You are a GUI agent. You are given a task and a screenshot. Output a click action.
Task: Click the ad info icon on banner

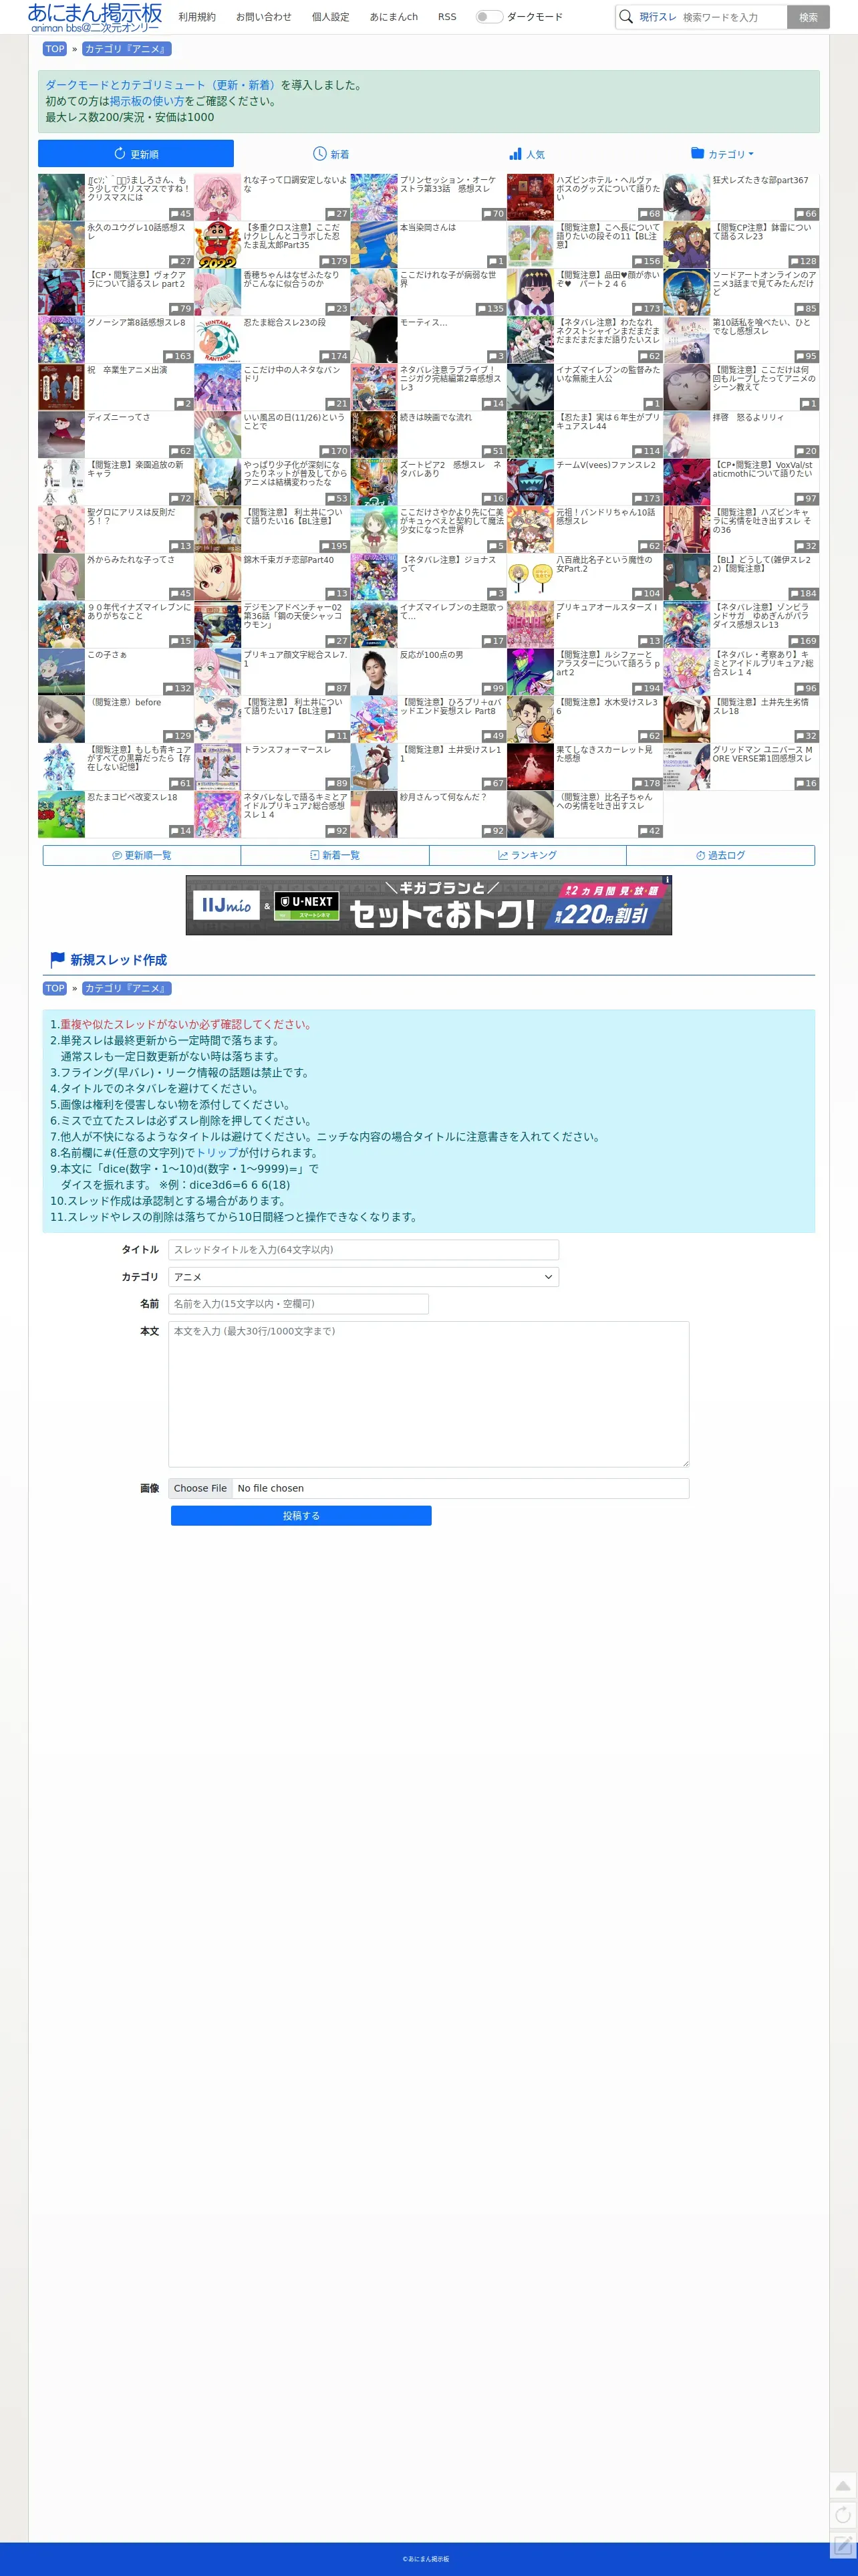tap(667, 880)
